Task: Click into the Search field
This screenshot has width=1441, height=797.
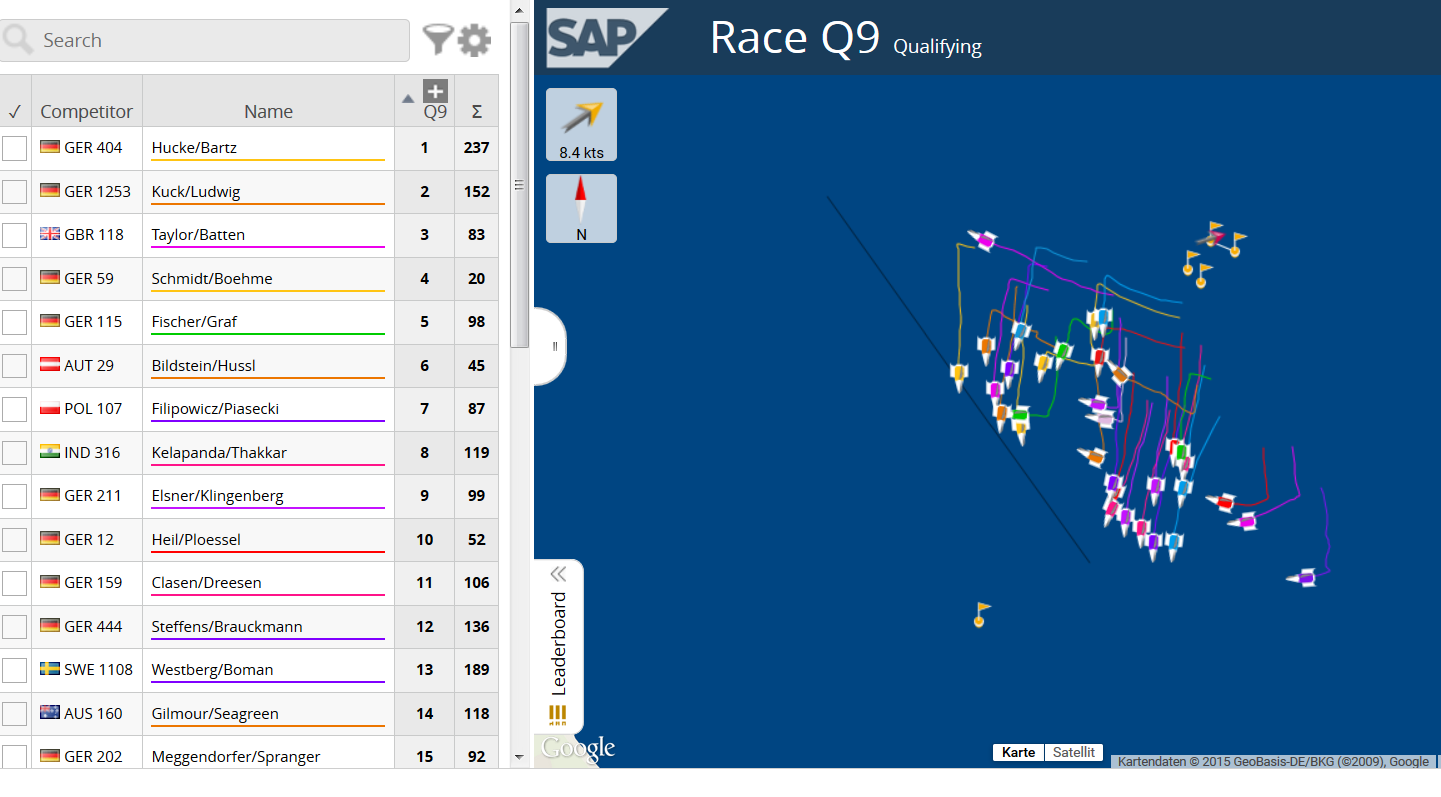Action: pyautogui.click(x=220, y=41)
